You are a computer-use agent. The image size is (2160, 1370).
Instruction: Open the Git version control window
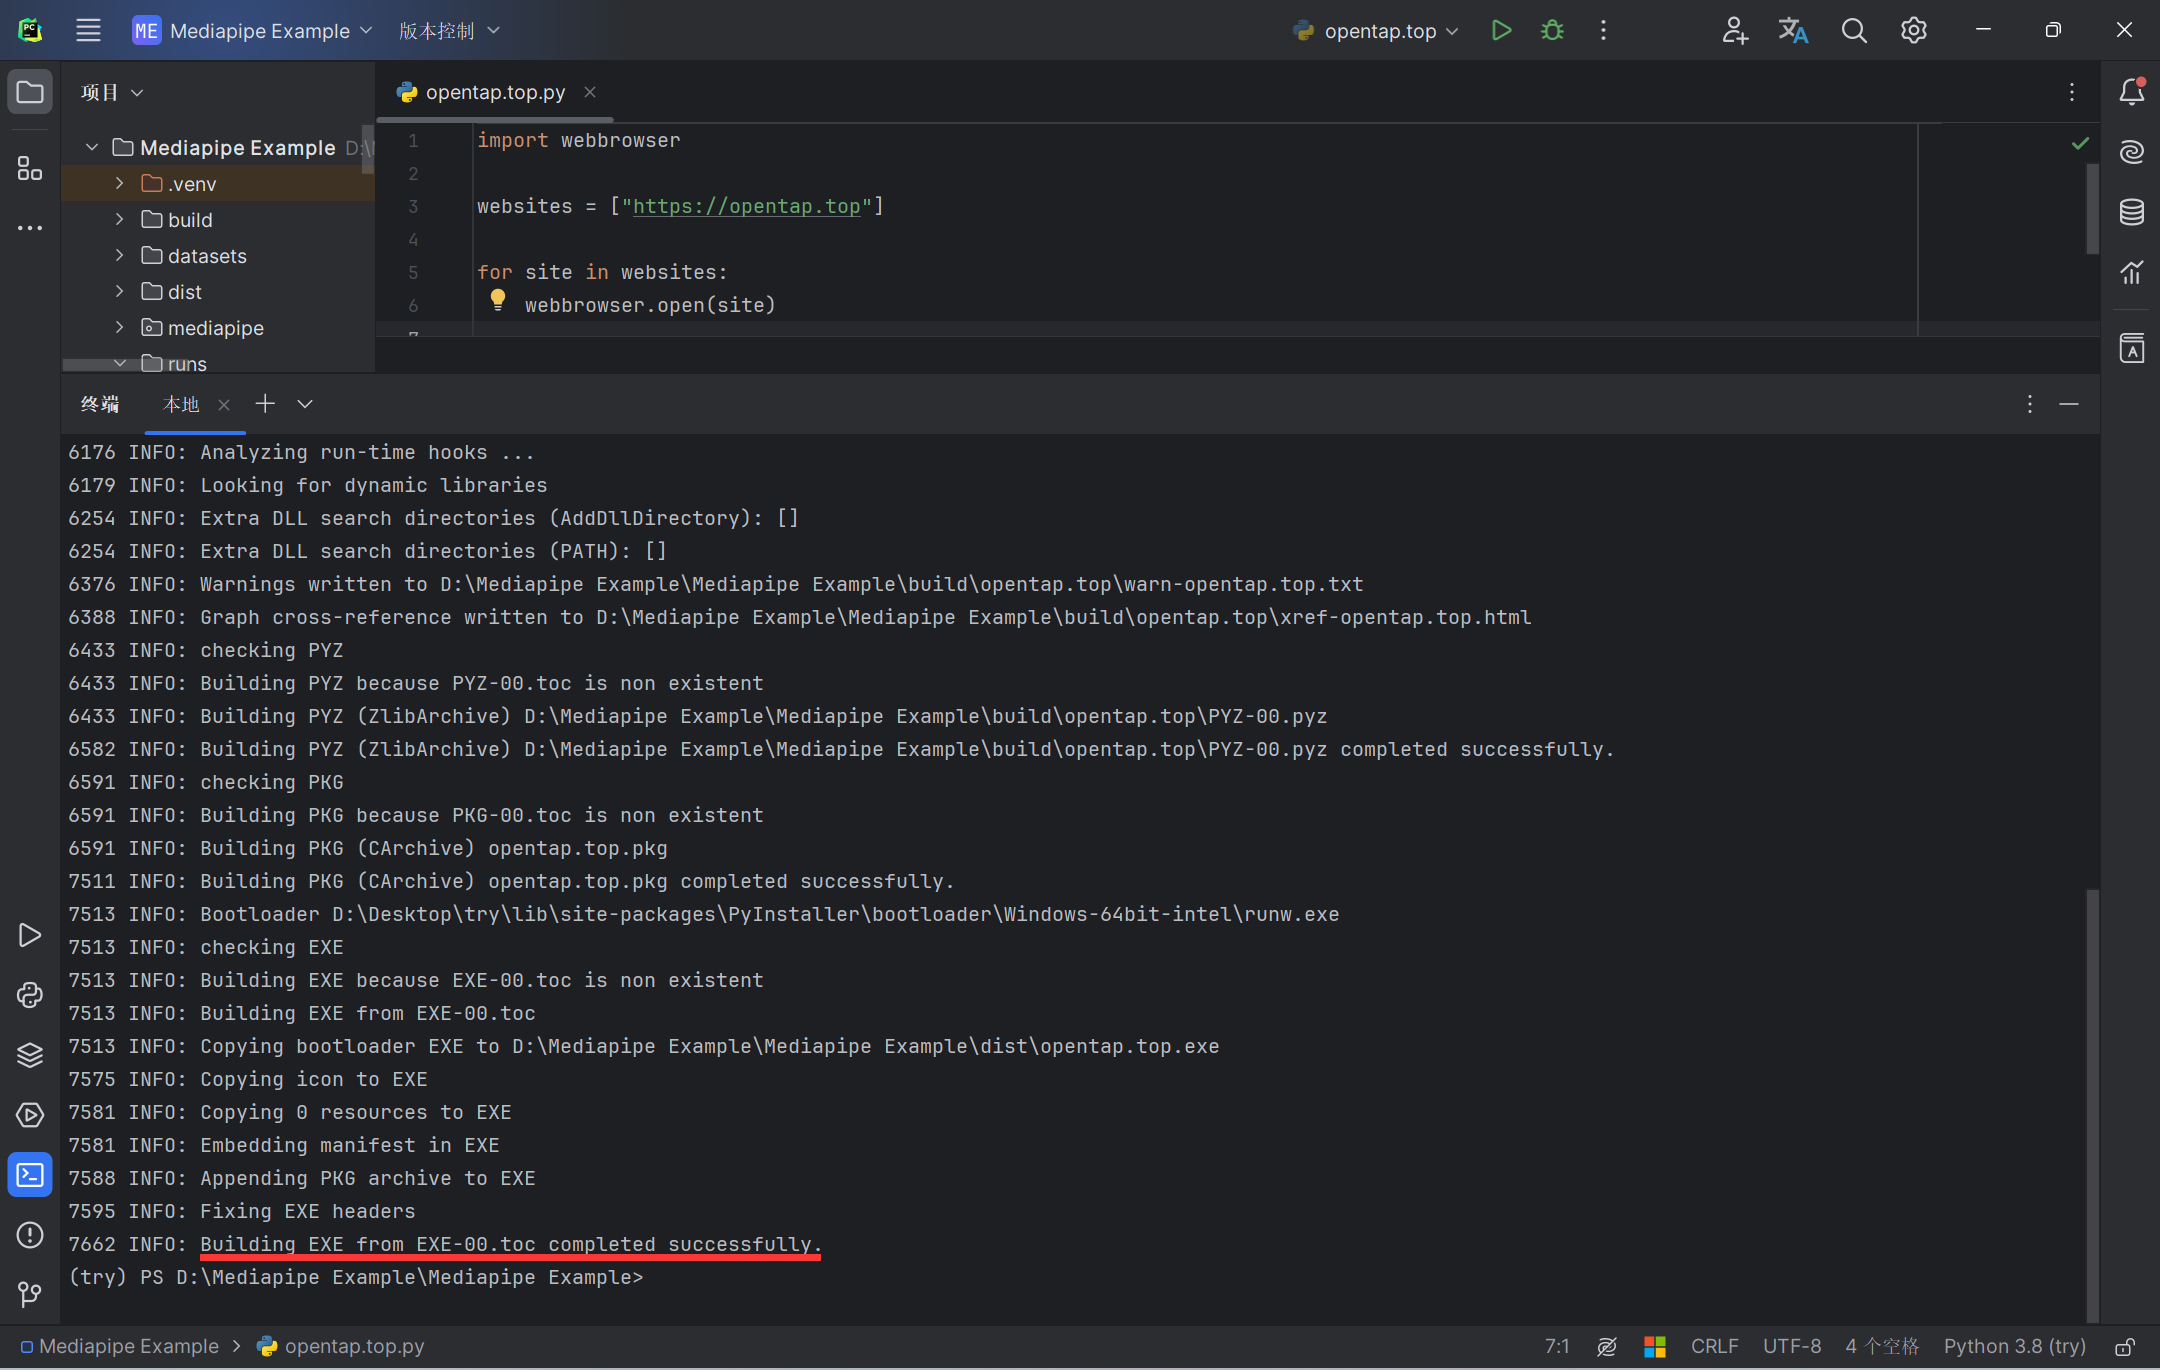click(30, 1295)
